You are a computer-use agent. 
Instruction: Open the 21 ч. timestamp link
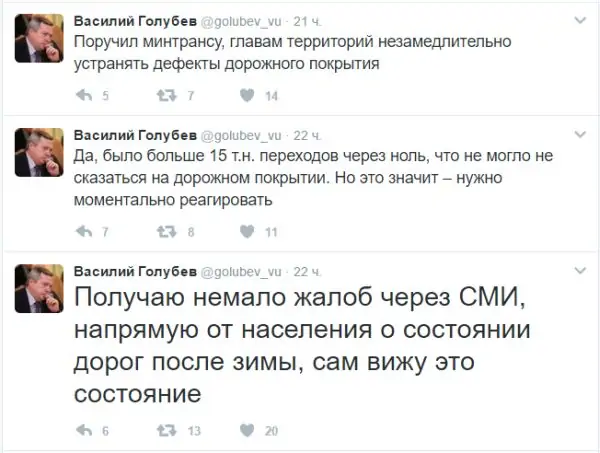(x=311, y=20)
